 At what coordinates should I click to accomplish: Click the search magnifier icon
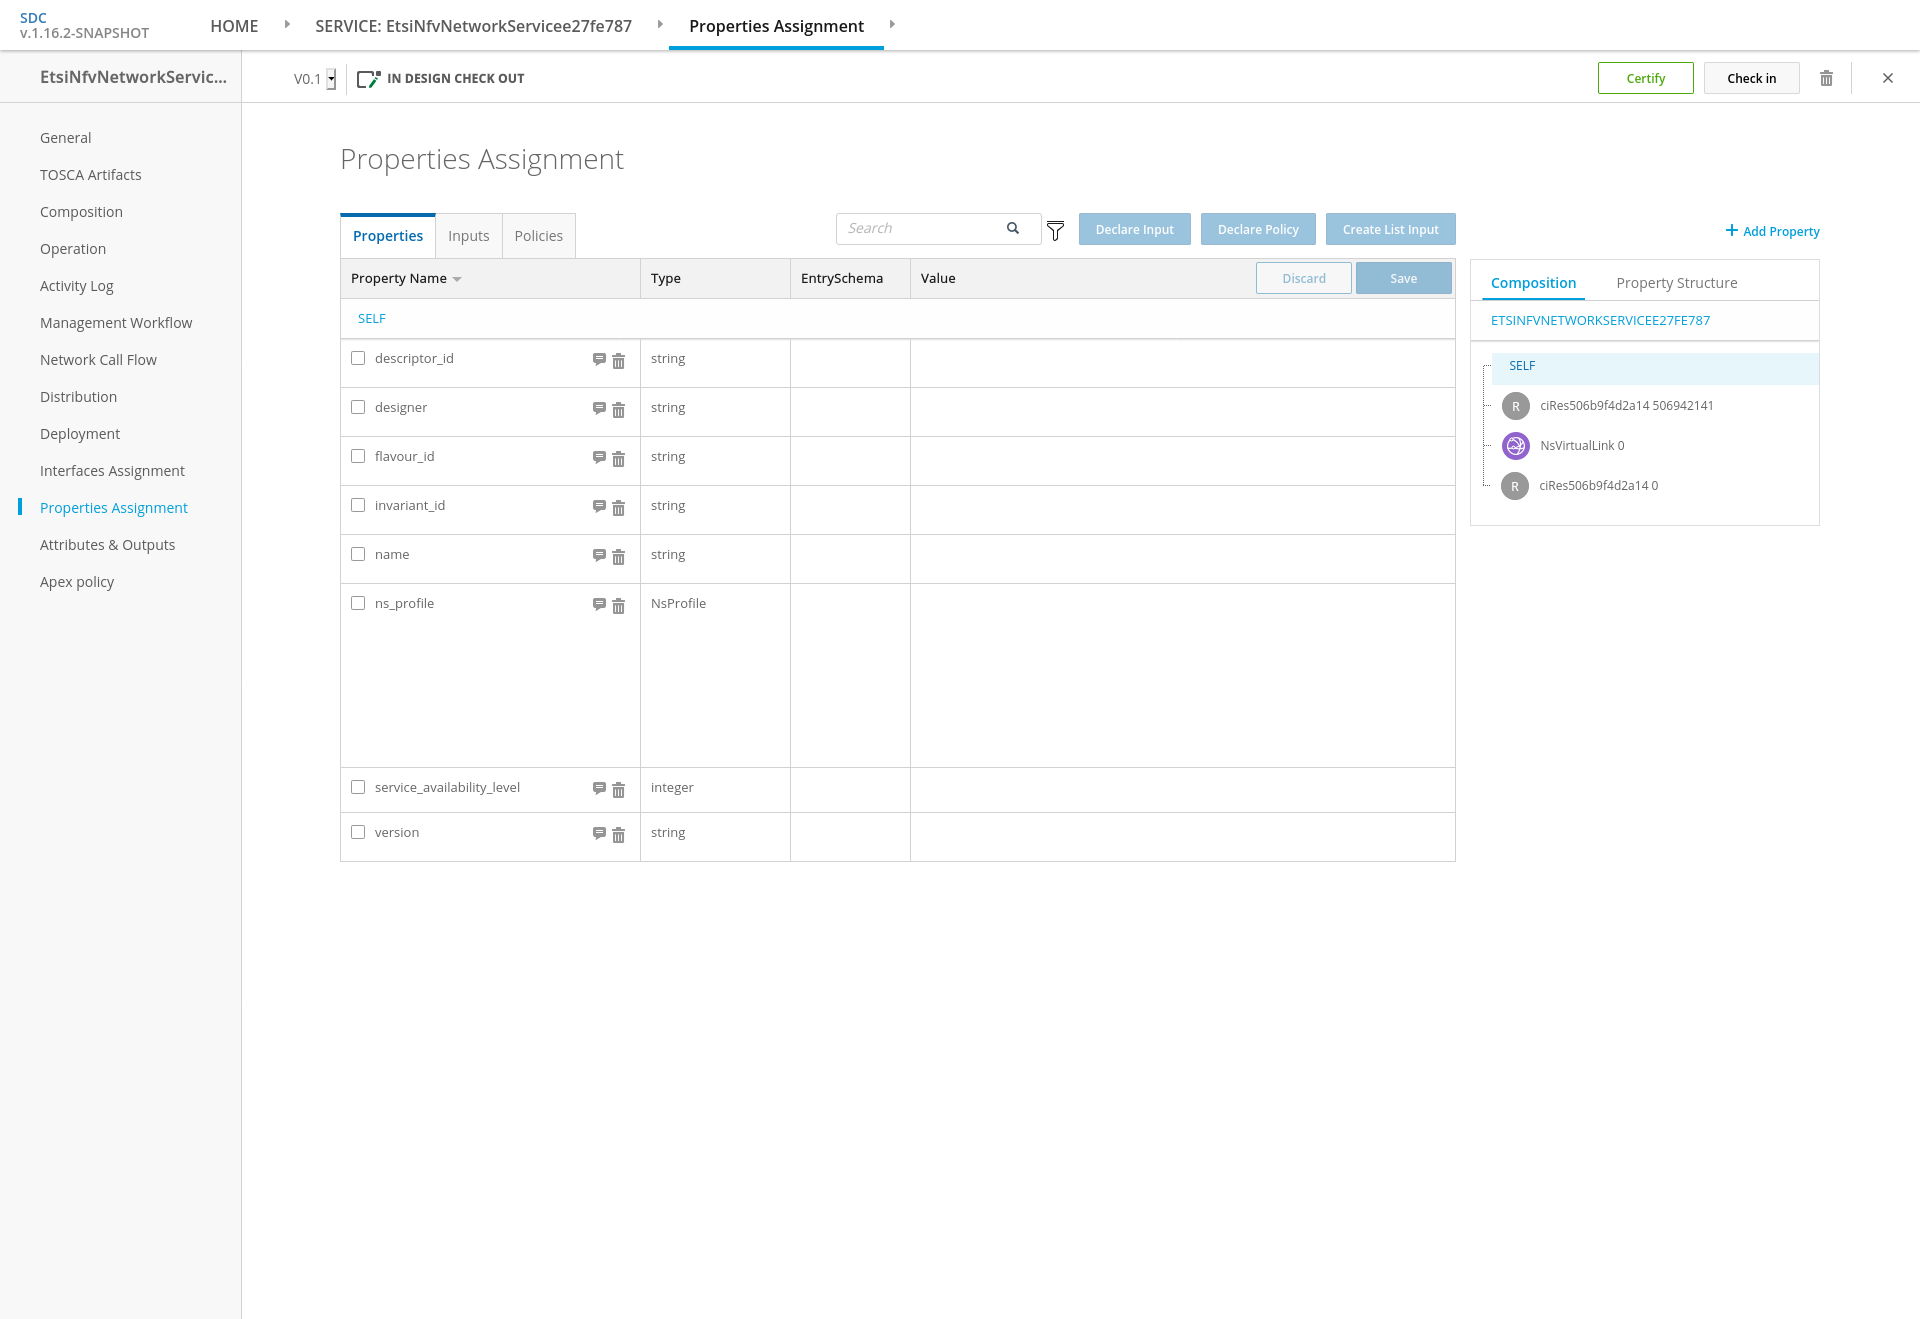point(1013,228)
